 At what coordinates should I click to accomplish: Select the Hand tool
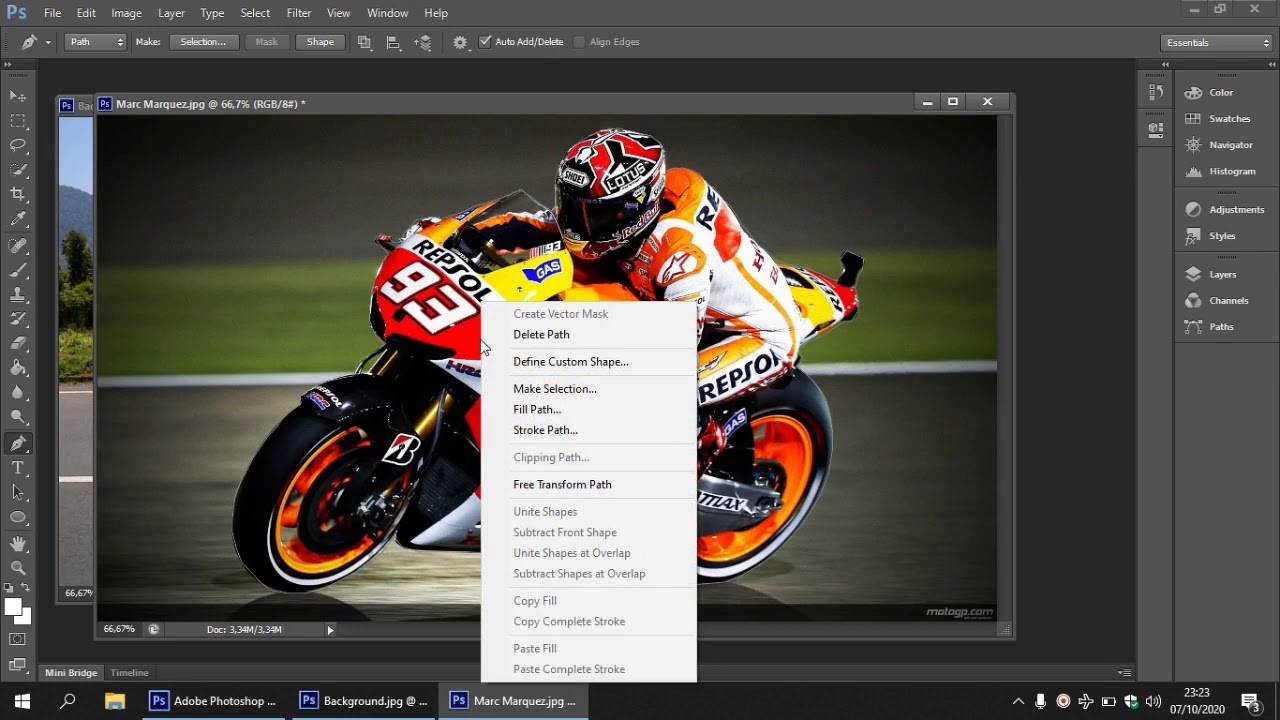[x=18, y=544]
